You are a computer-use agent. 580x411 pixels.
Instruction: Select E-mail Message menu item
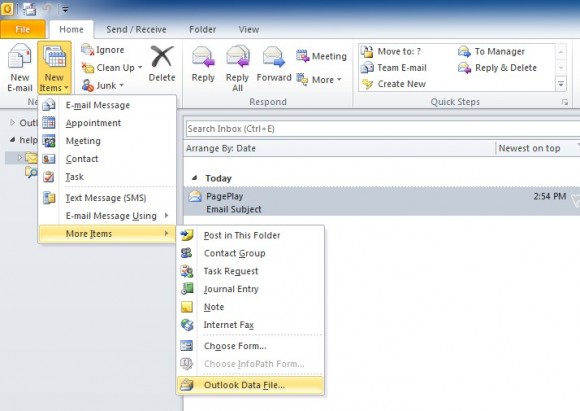[x=107, y=105]
